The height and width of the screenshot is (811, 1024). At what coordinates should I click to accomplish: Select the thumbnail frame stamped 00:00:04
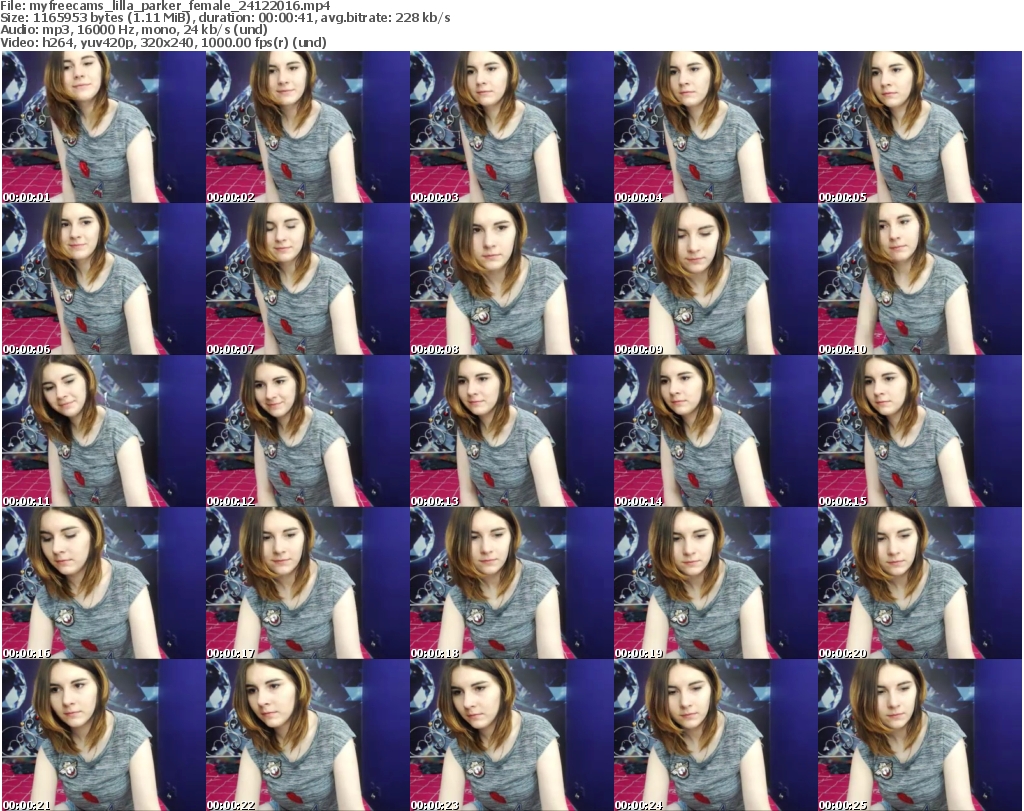pyautogui.click(x=715, y=127)
